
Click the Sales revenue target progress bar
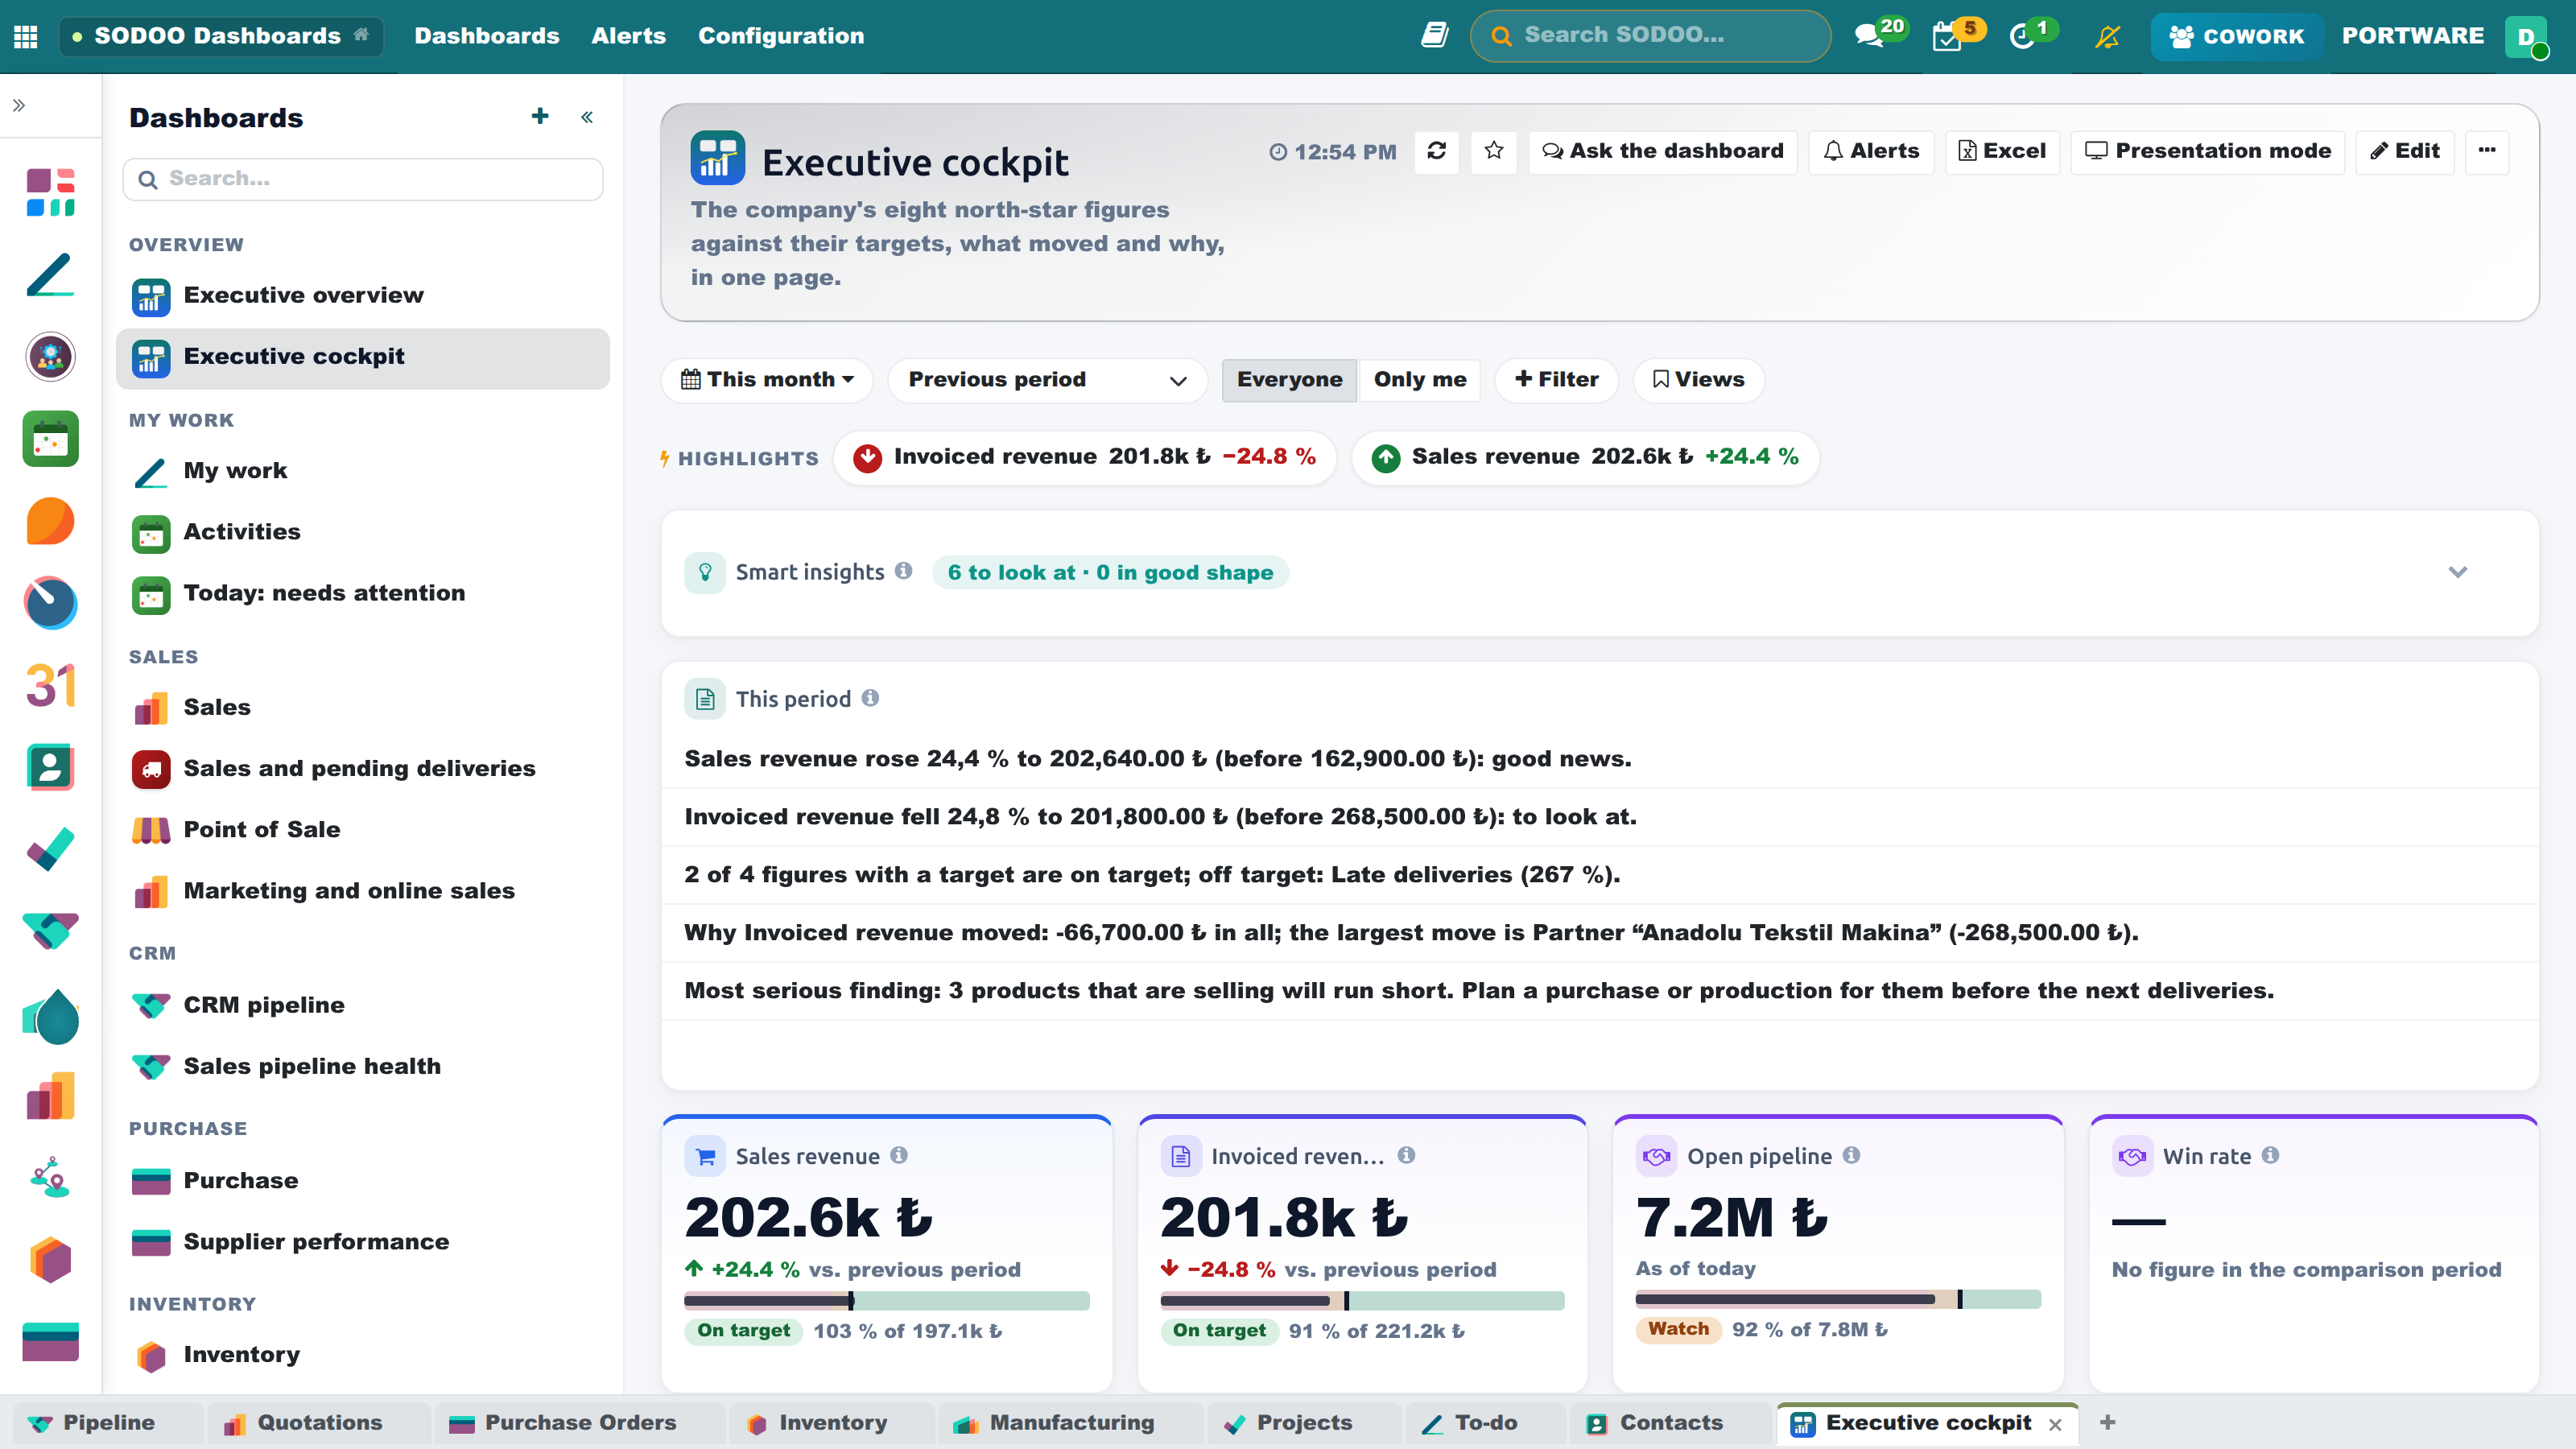pos(886,1300)
